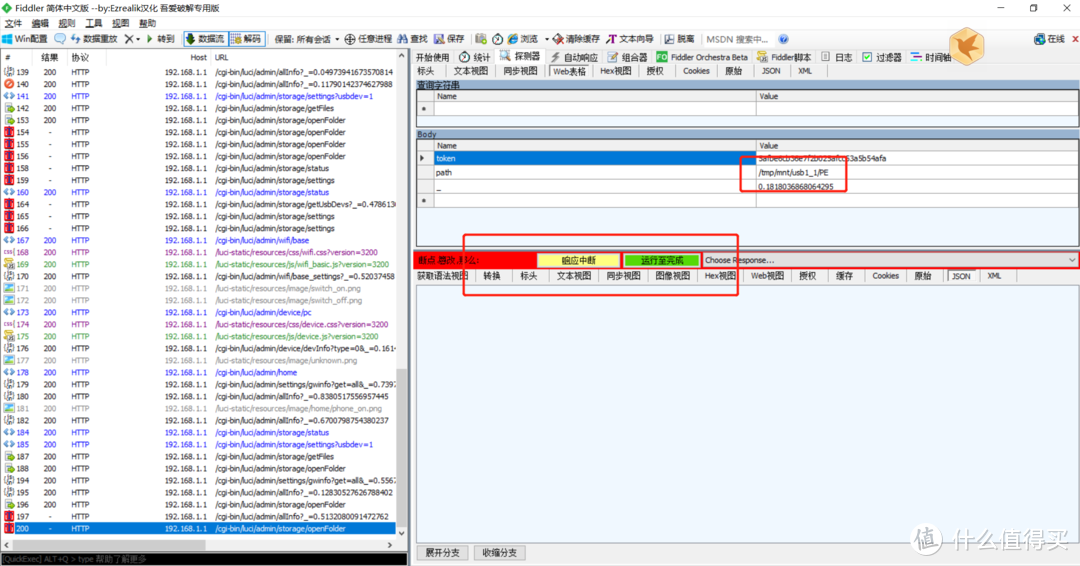1080x566 pixels.
Task: Click the 数据重放 replay icon
Action: coord(76,39)
